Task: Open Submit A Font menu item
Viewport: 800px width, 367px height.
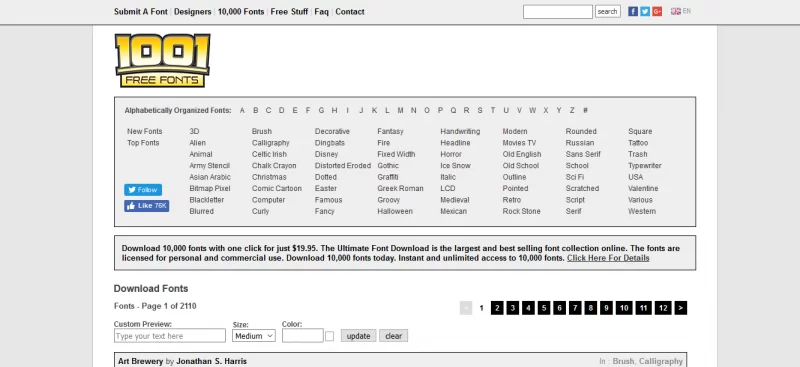Action: [141, 12]
